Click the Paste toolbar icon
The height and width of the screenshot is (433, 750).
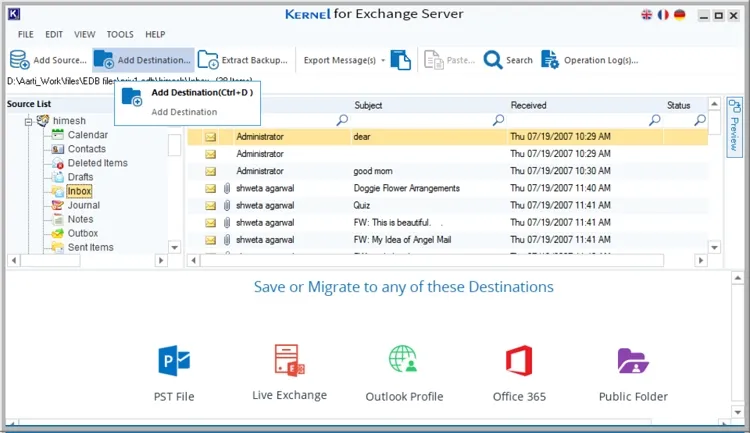click(x=434, y=60)
